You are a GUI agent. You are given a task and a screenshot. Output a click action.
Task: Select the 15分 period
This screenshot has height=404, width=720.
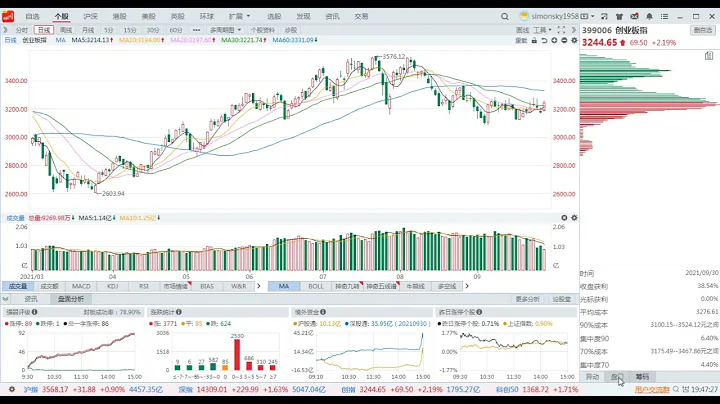[130, 30]
